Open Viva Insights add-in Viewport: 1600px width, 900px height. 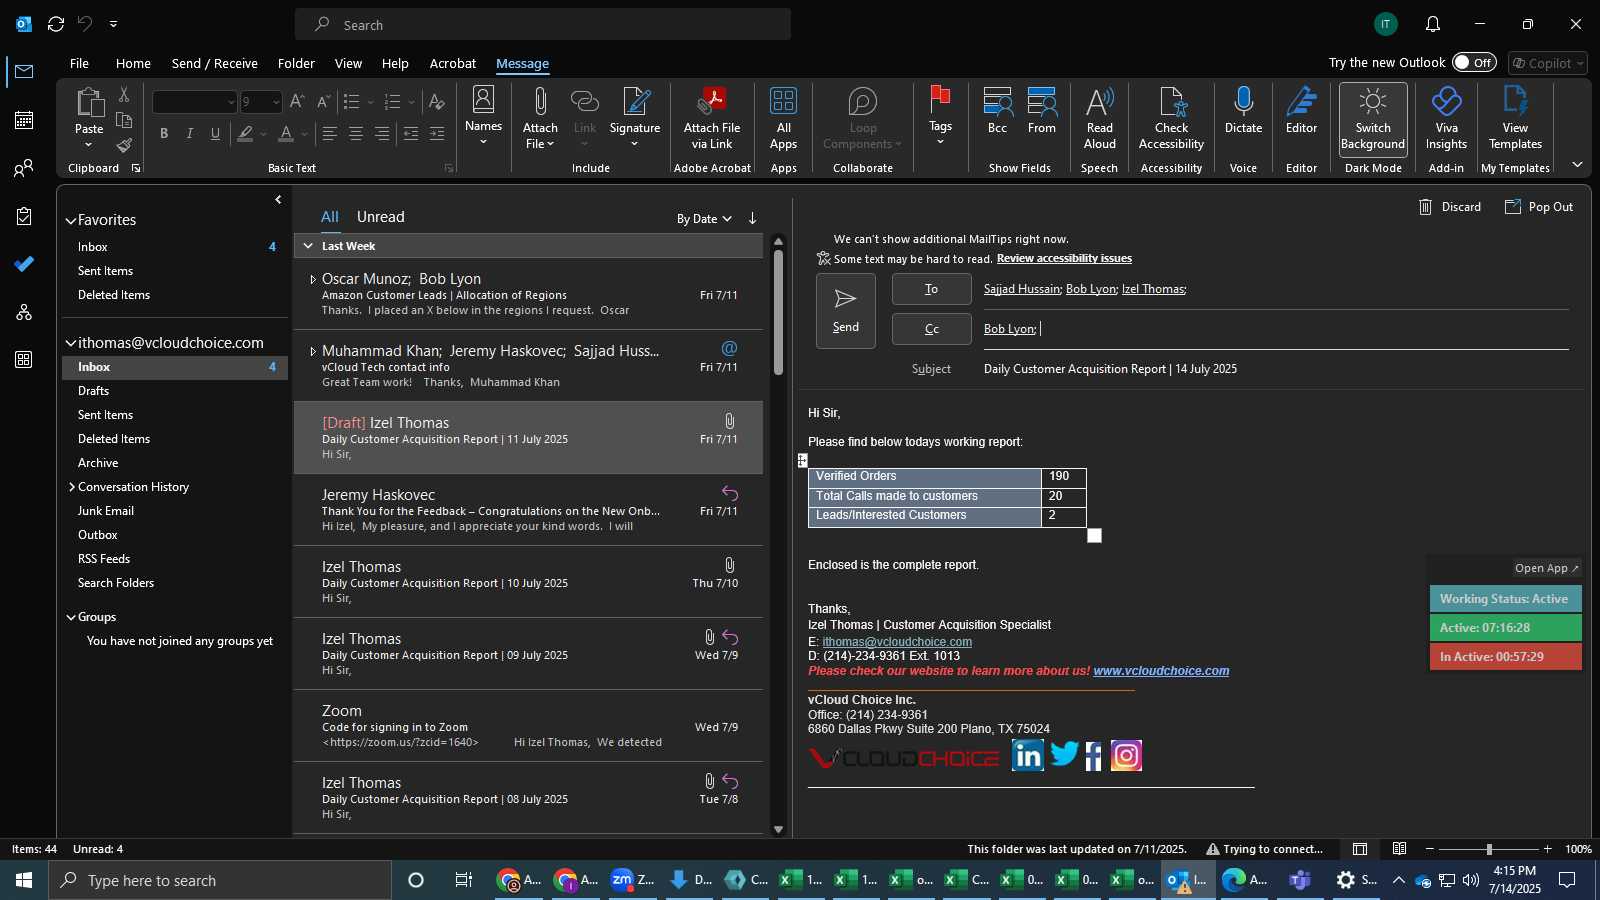pos(1446,117)
